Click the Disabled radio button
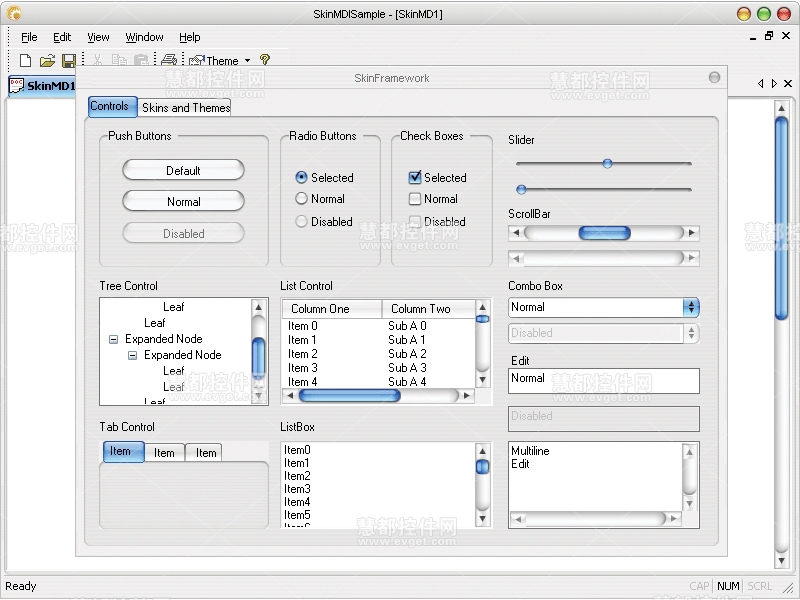 (302, 221)
